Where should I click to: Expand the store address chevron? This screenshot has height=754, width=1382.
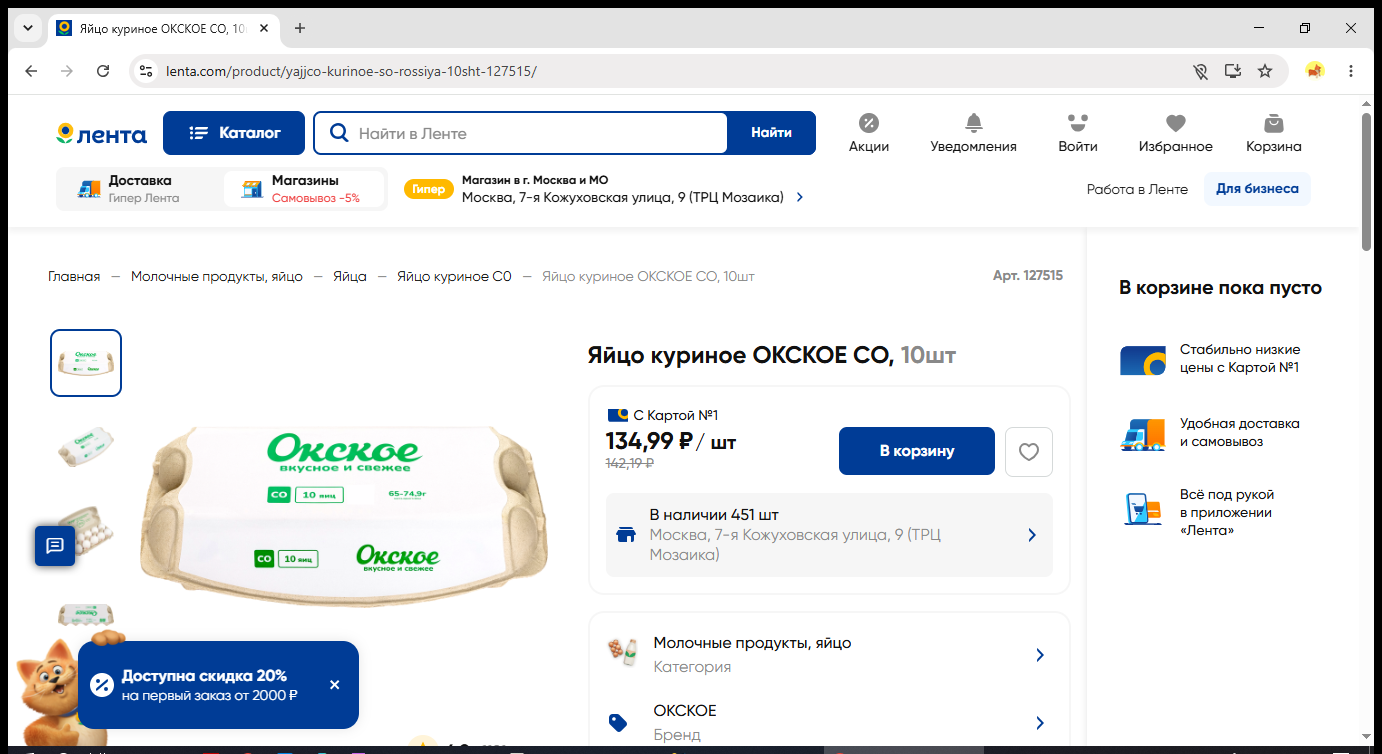point(800,198)
